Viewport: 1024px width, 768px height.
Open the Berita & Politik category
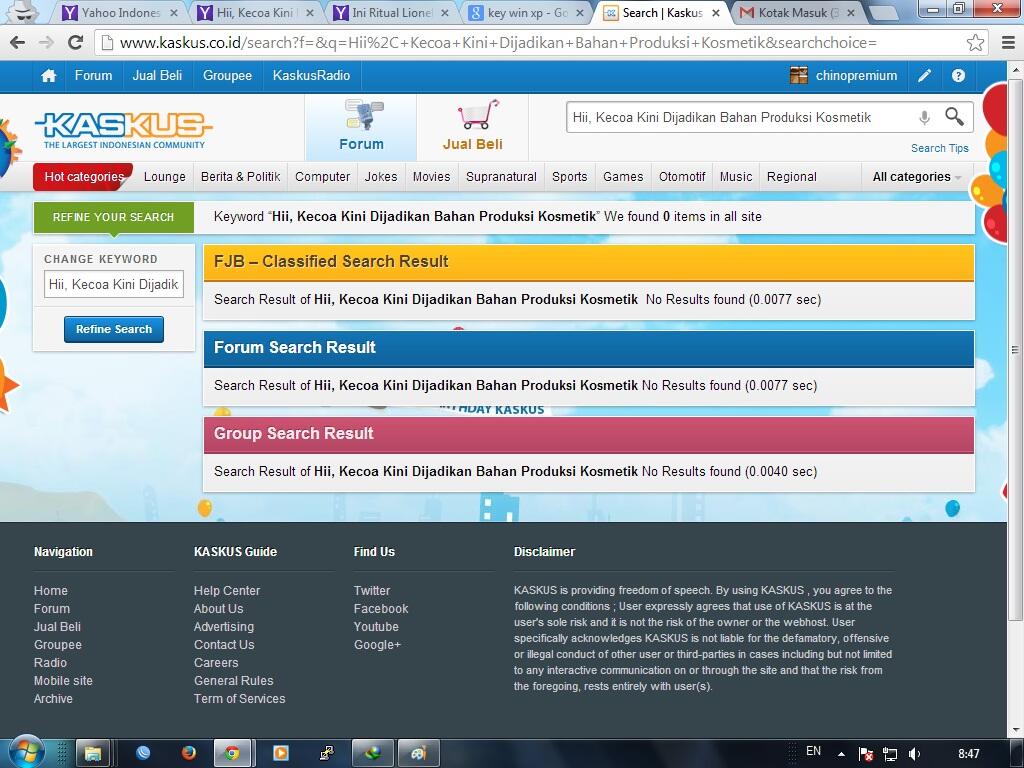point(240,177)
